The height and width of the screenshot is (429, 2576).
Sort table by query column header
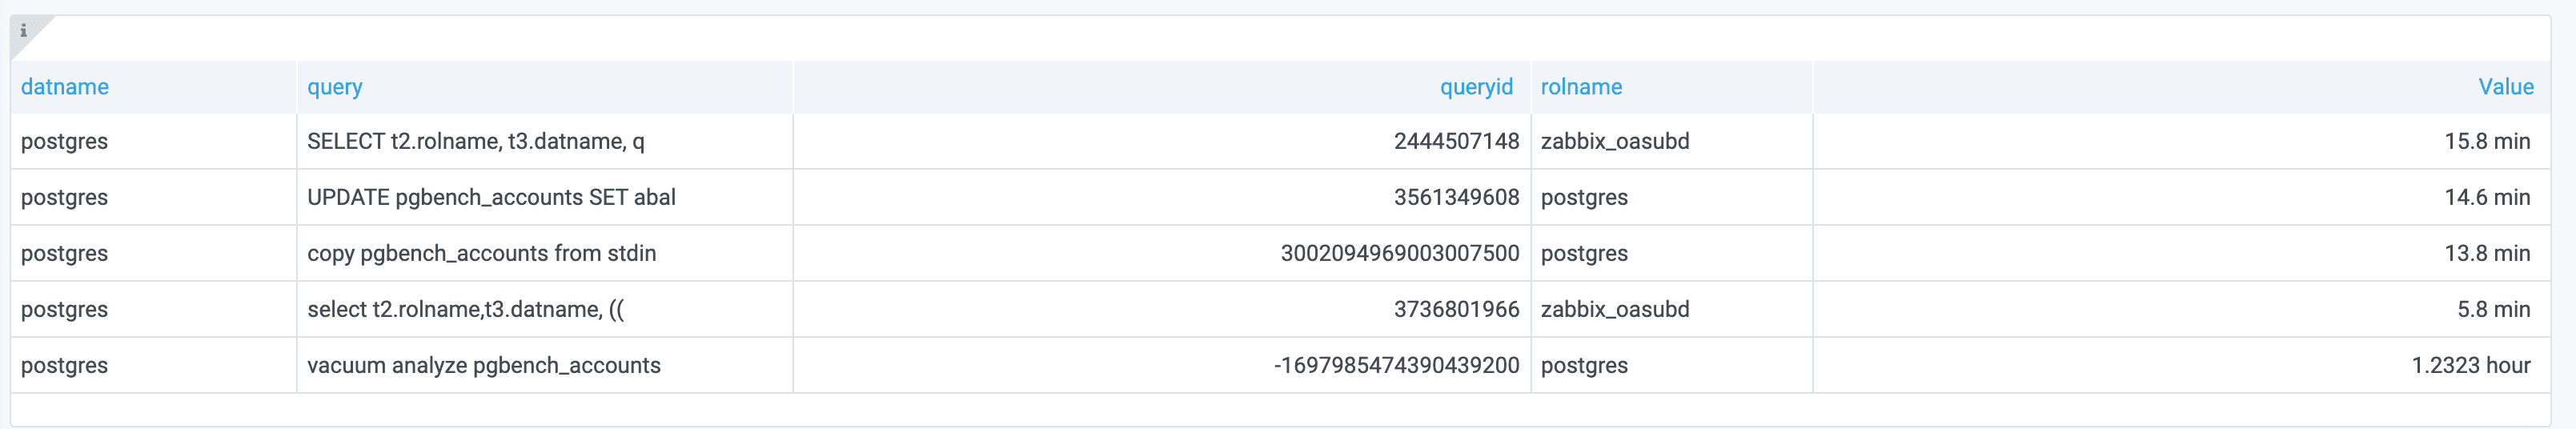tap(335, 87)
